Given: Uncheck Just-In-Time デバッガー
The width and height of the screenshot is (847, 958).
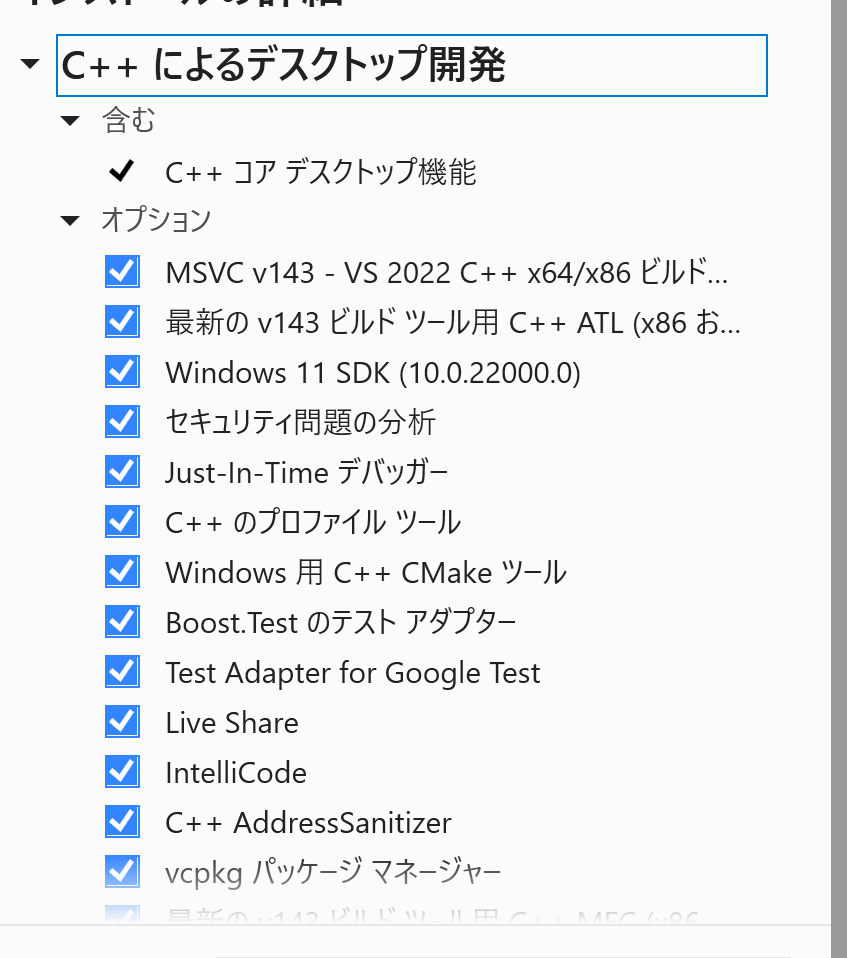Looking at the screenshot, I should coord(121,471).
